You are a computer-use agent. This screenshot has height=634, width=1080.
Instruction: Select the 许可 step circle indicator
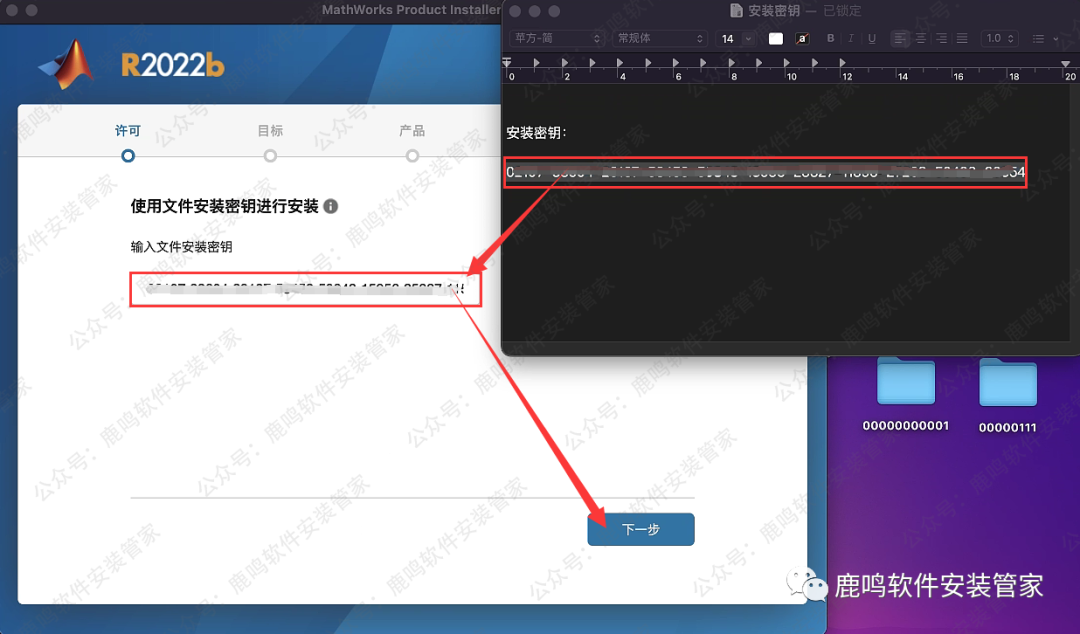(127, 156)
